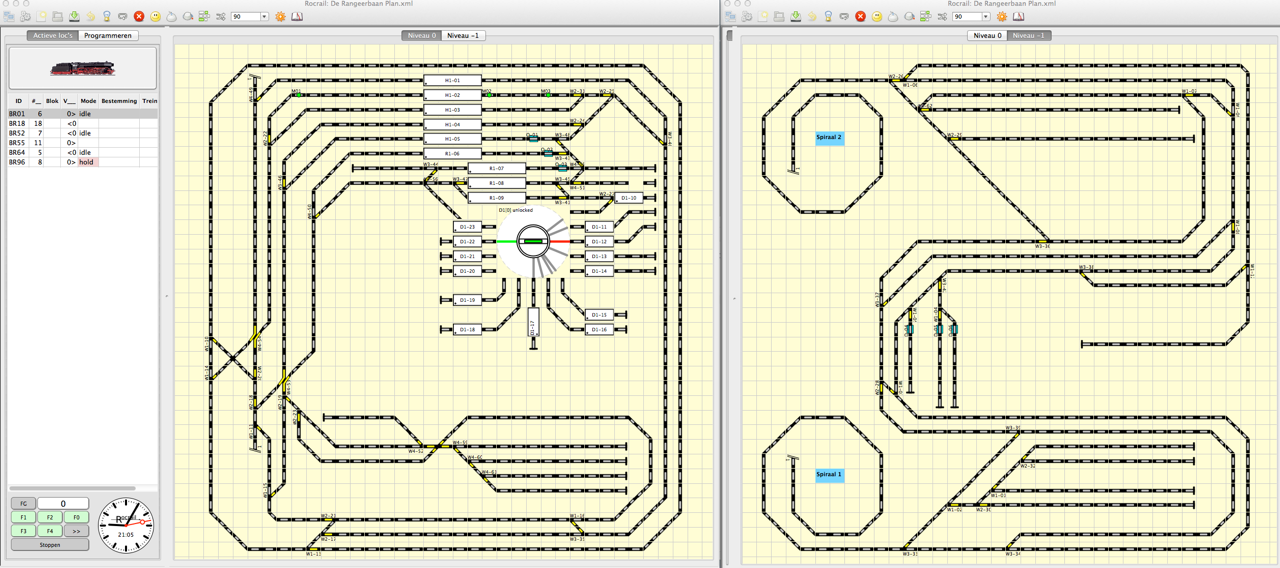Image resolution: width=1280 pixels, height=568 pixels.
Task: Click the horizontal scrollbar under the loco list
Action: click(72, 489)
